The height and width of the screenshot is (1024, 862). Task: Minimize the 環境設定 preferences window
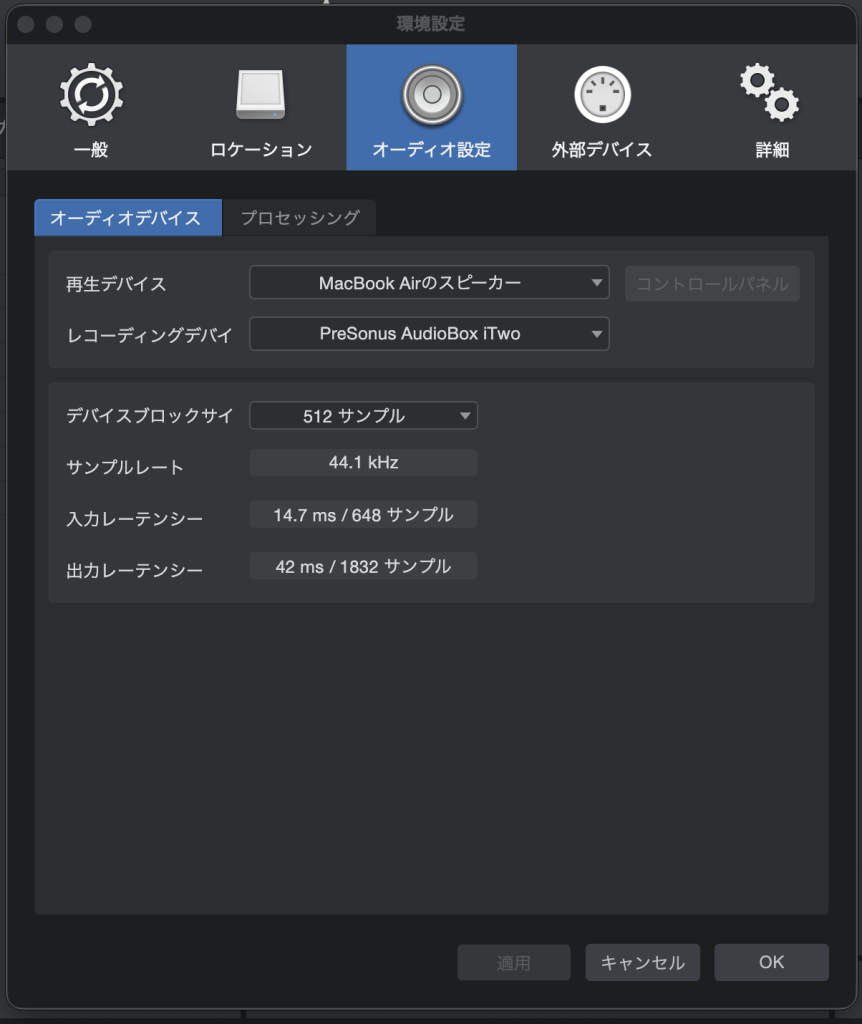[x=55, y=24]
